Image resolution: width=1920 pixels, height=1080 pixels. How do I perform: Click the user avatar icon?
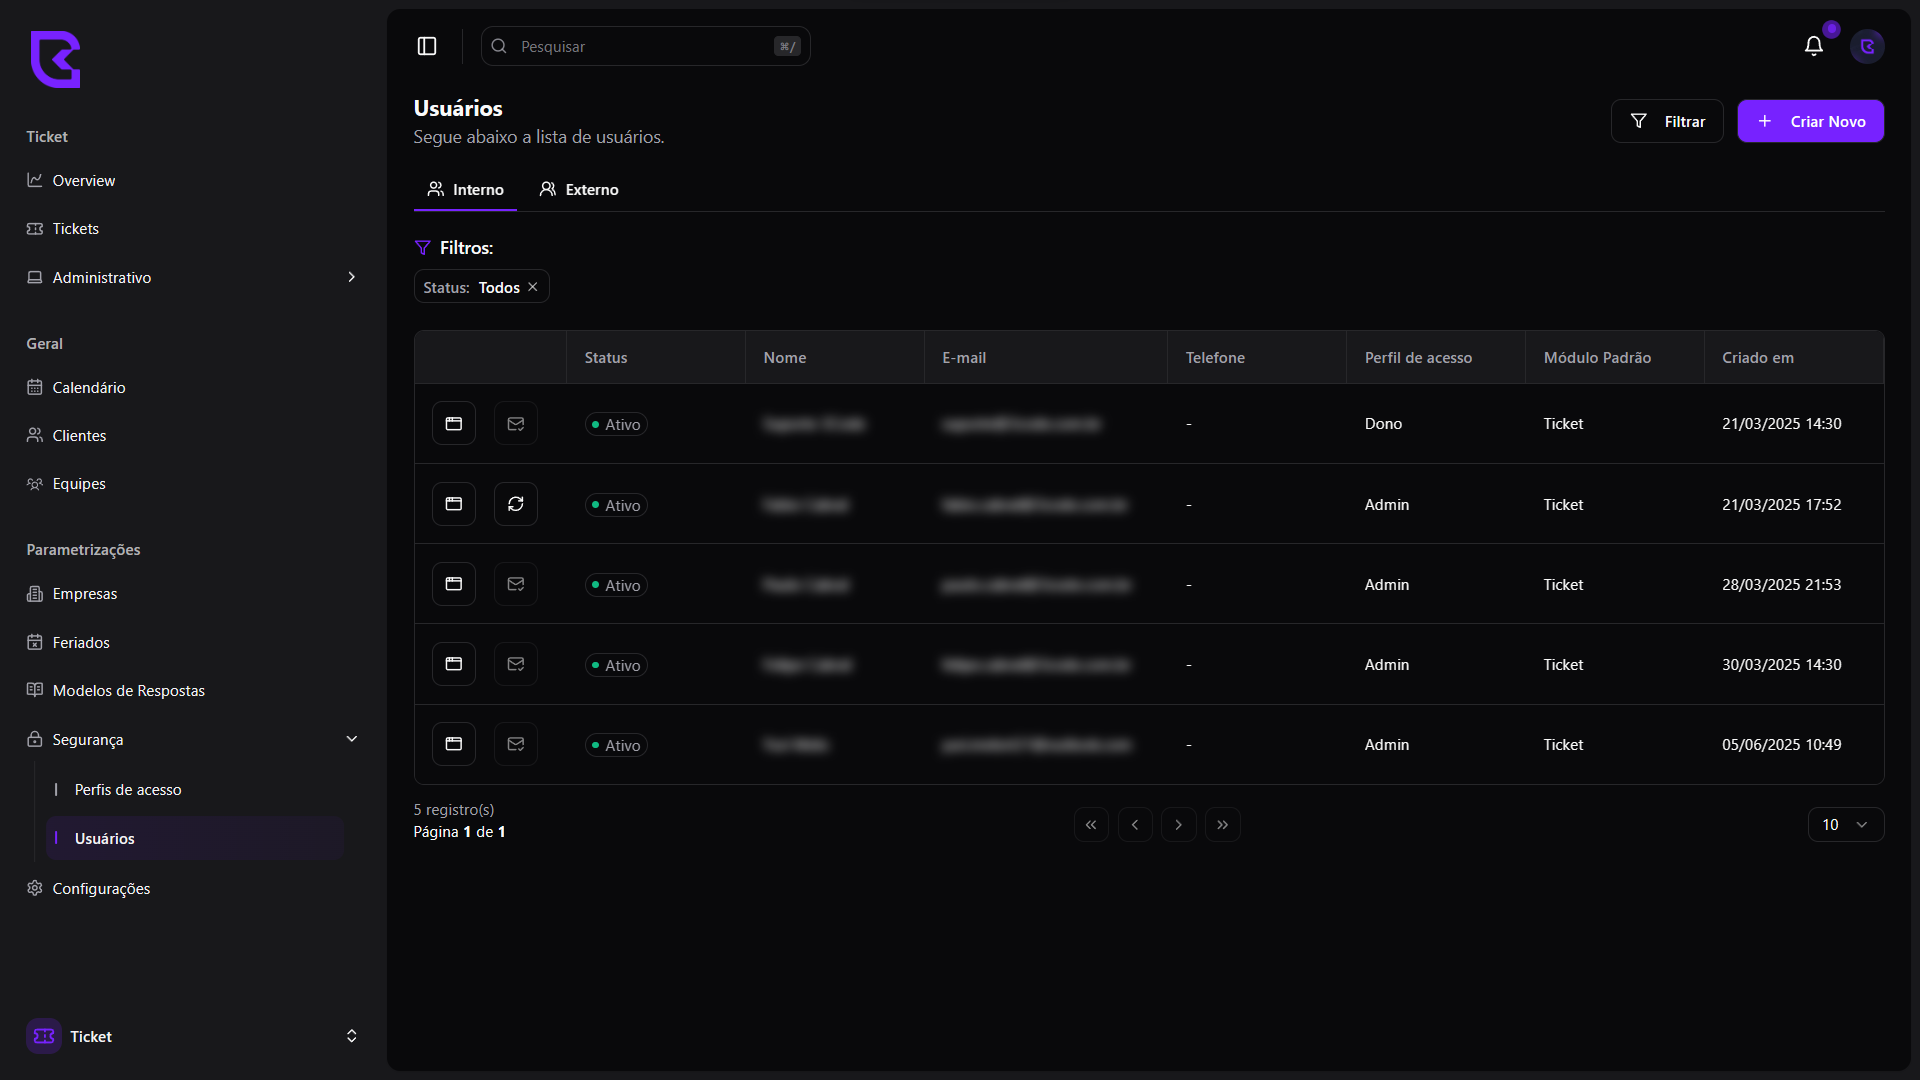tap(1867, 46)
